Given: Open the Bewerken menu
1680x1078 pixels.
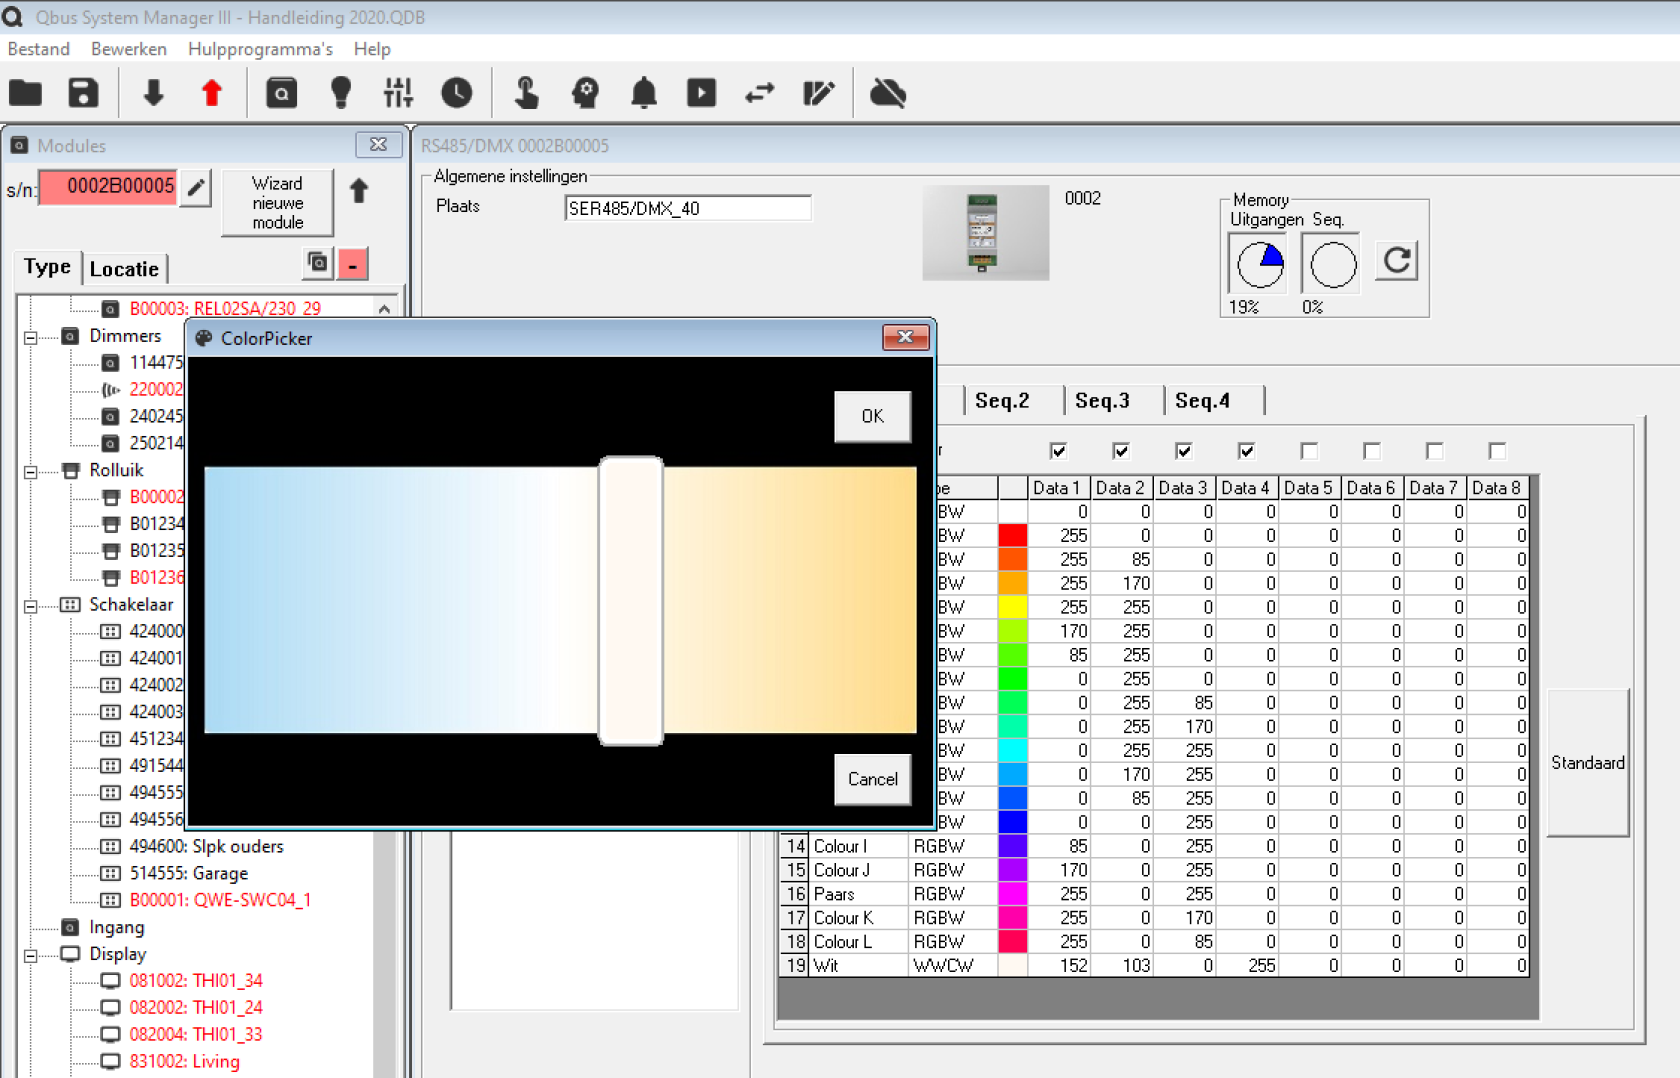Looking at the screenshot, I should click(x=129, y=49).
